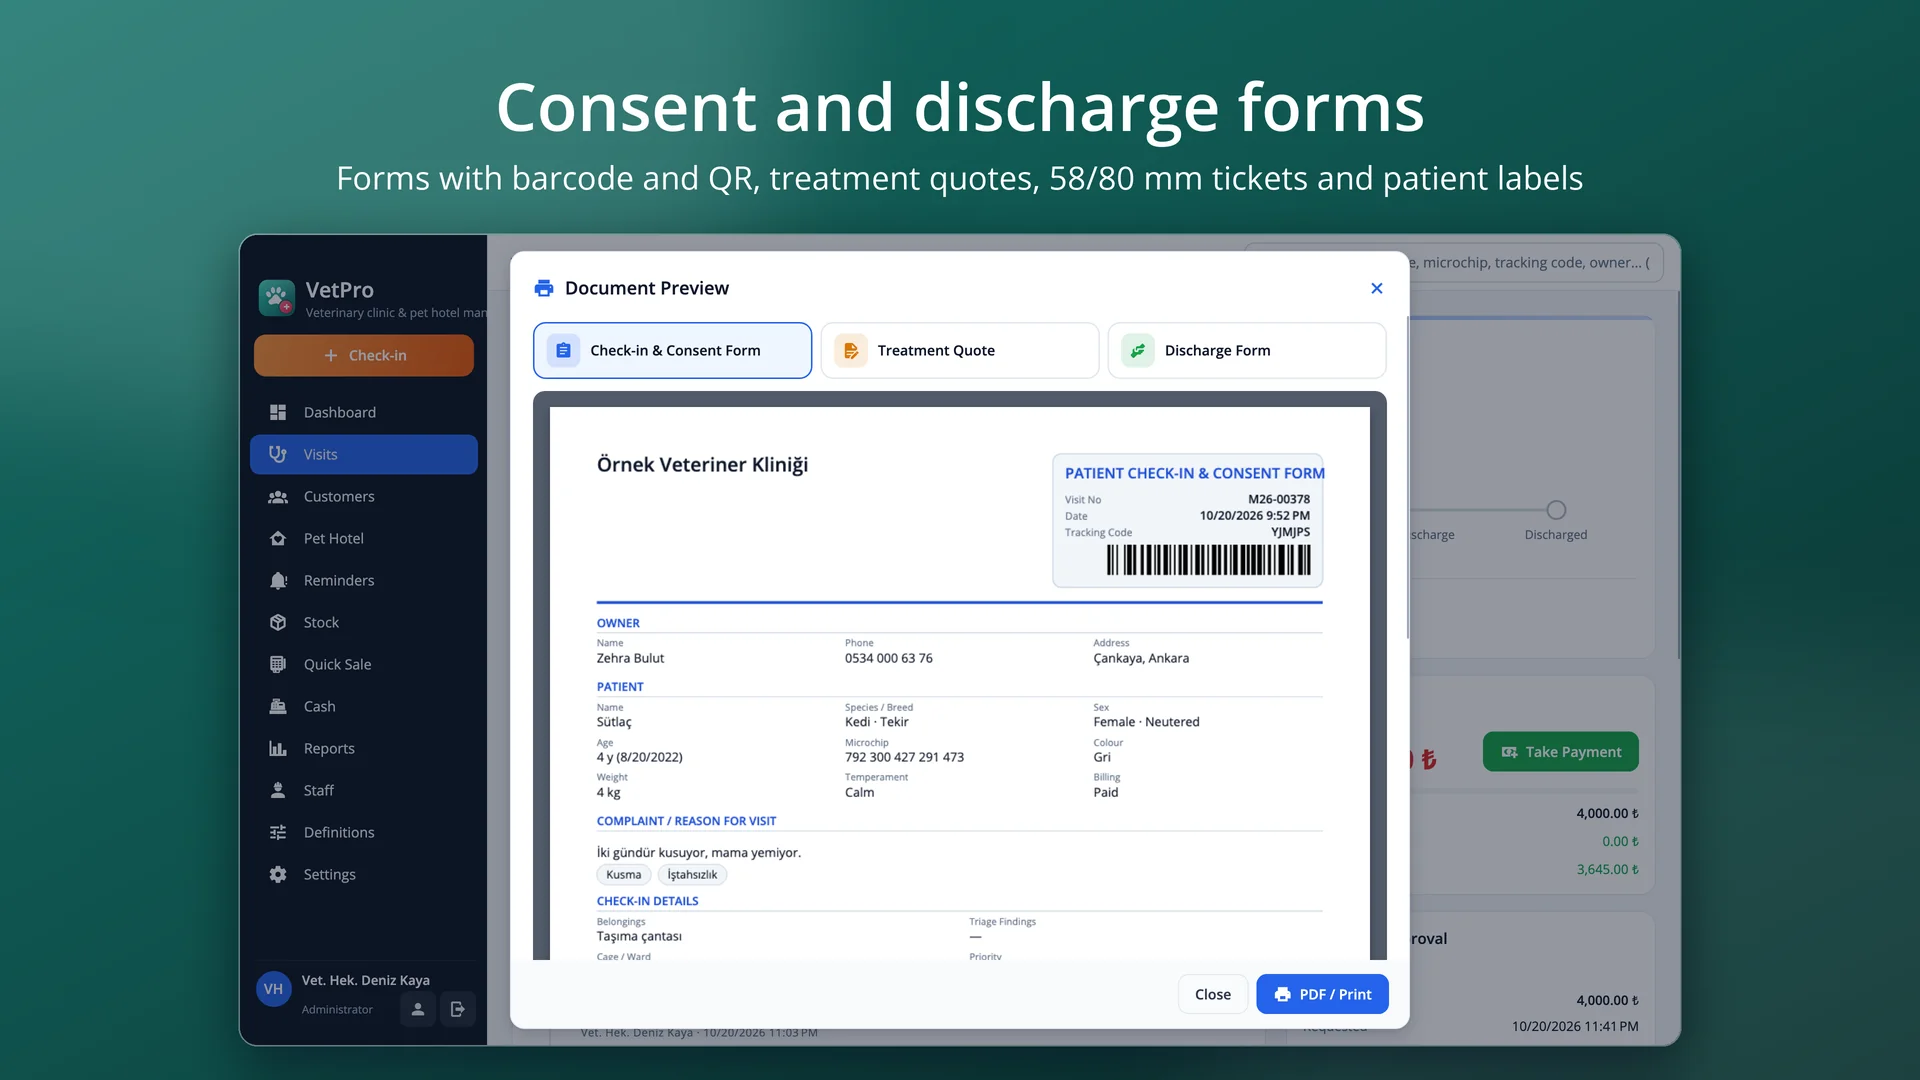
Task: Click the orange Check-in button
Action: [364, 355]
